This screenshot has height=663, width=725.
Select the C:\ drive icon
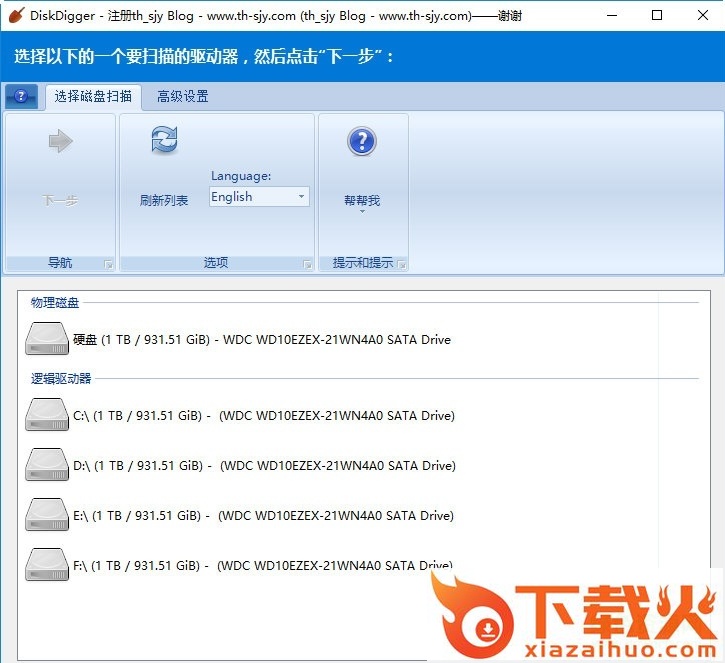(x=47, y=415)
